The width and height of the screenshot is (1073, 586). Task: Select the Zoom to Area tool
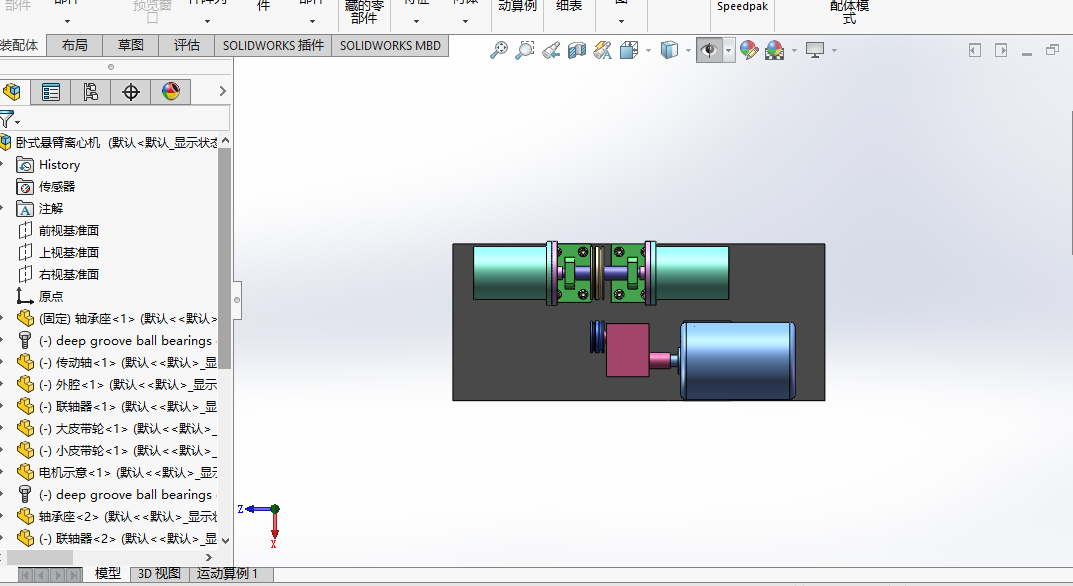pyautogui.click(x=524, y=50)
